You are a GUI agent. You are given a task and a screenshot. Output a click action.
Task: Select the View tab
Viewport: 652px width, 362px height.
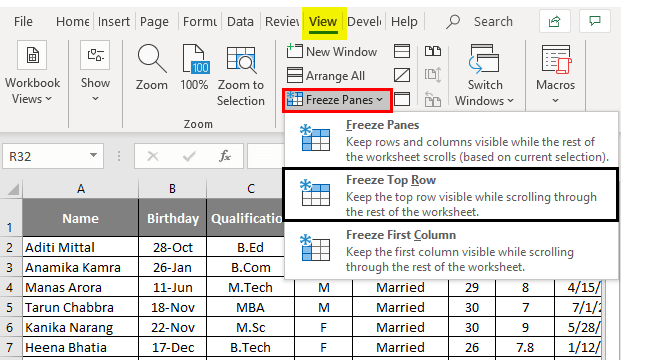323,22
